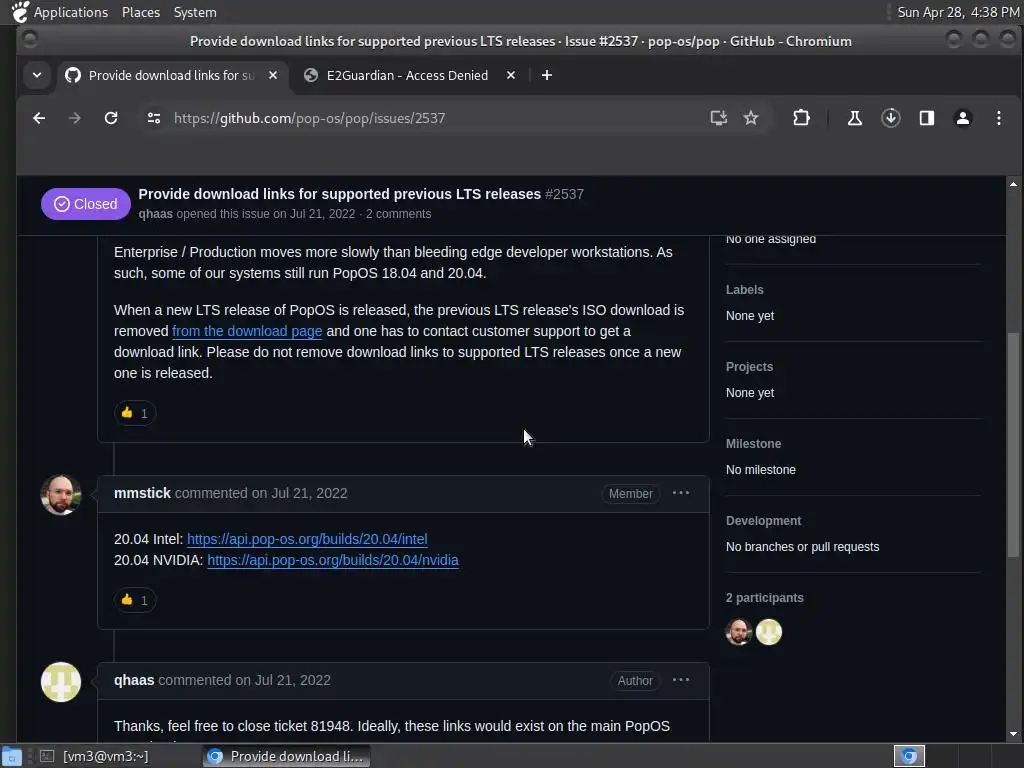Click the issue title text
The width and height of the screenshot is (1024, 768).
340,194
